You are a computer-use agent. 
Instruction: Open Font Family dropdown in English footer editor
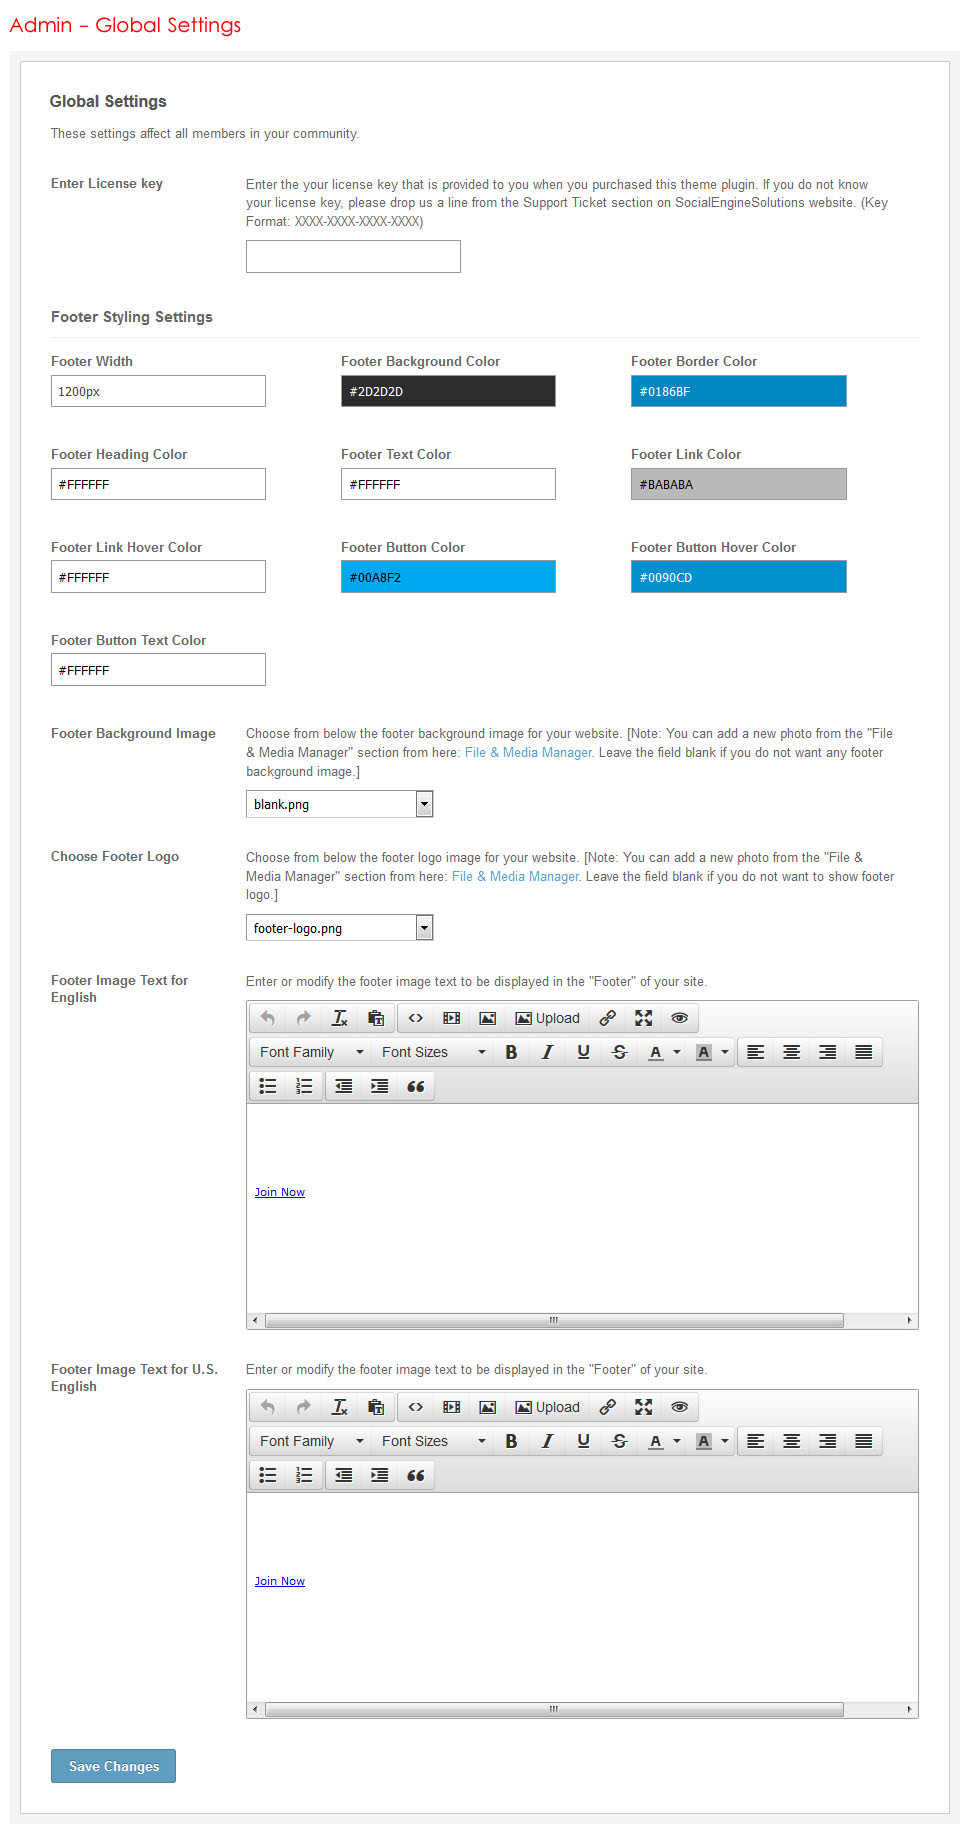[311, 1052]
